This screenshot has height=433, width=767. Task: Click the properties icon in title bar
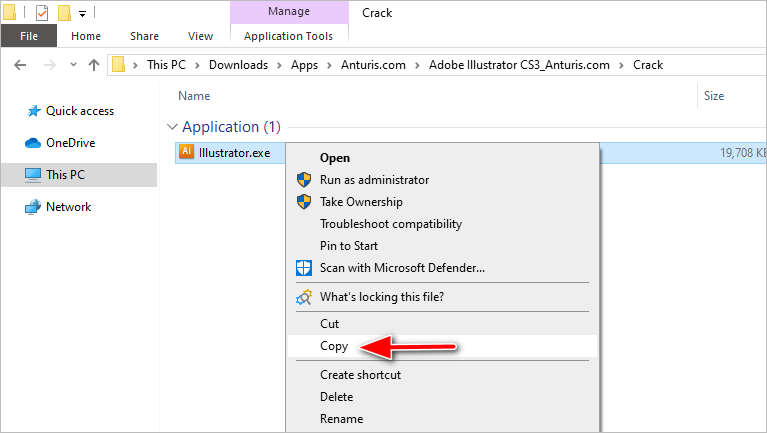click(x=42, y=13)
